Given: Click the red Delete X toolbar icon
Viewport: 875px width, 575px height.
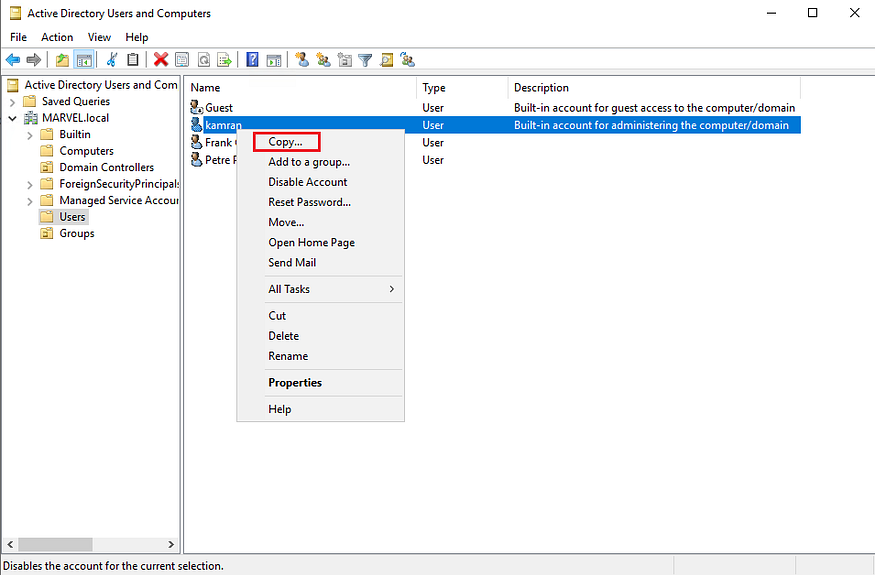Looking at the screenshot, I should point(160,60).
